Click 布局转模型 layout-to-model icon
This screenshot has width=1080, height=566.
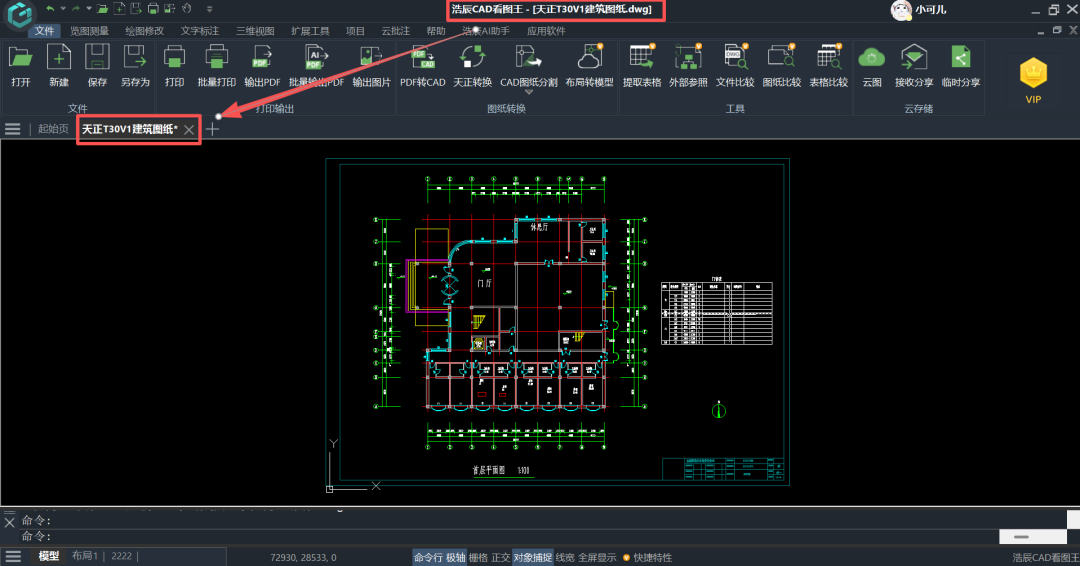coord(590,58)
